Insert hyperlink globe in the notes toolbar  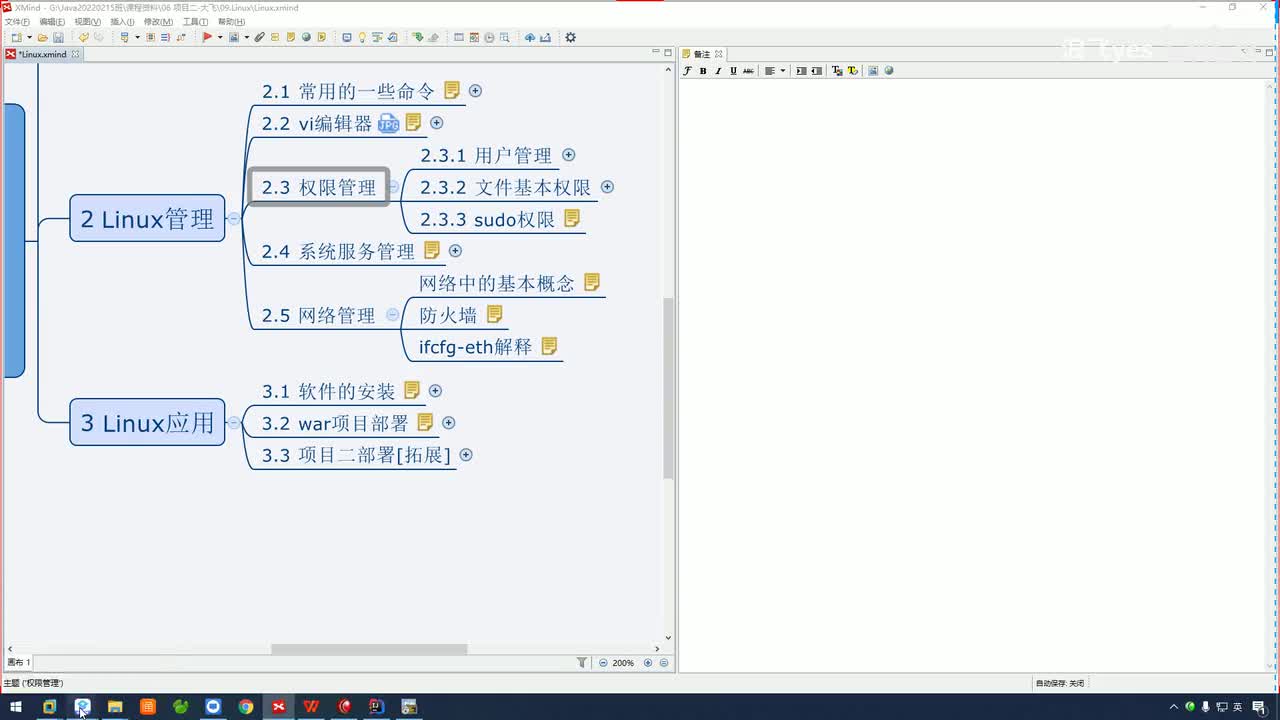[889, 71]
